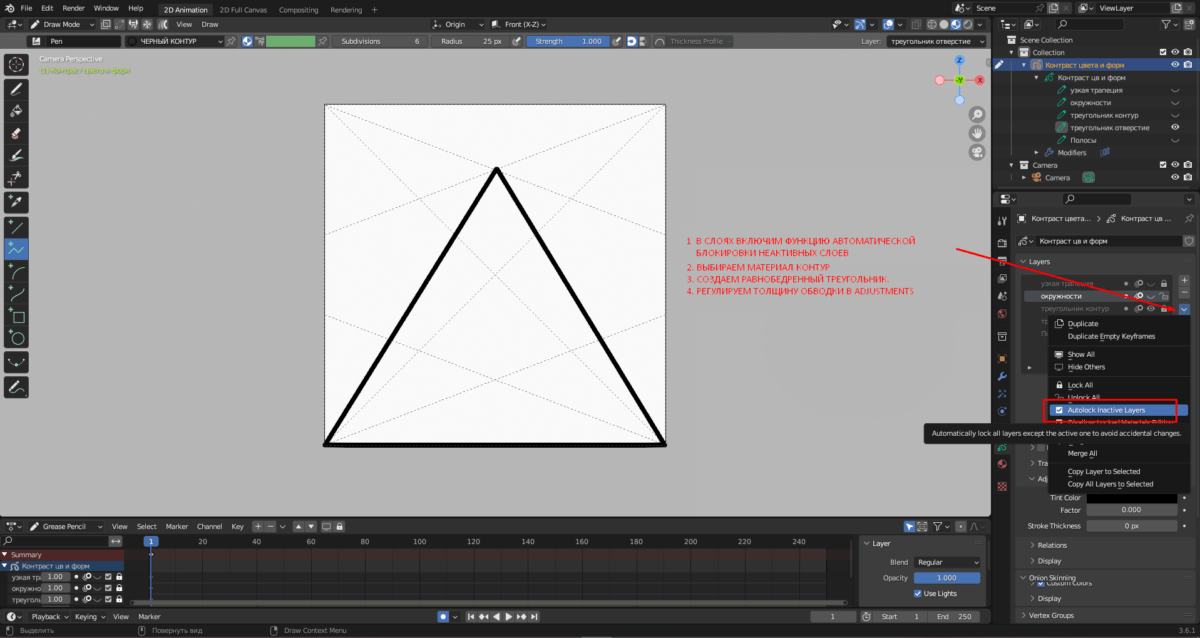Click the Strength slider in header
Screen dimensions: 1200x638
567,41
